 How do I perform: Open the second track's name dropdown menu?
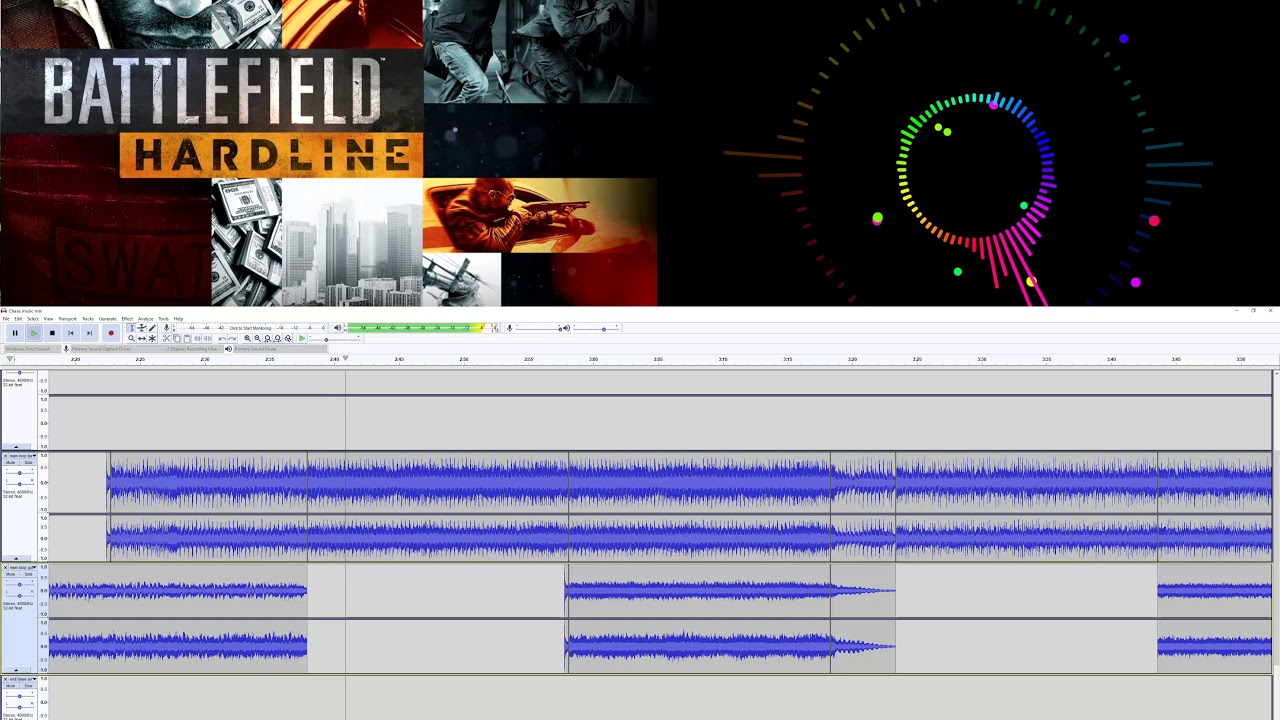[23, 456]
